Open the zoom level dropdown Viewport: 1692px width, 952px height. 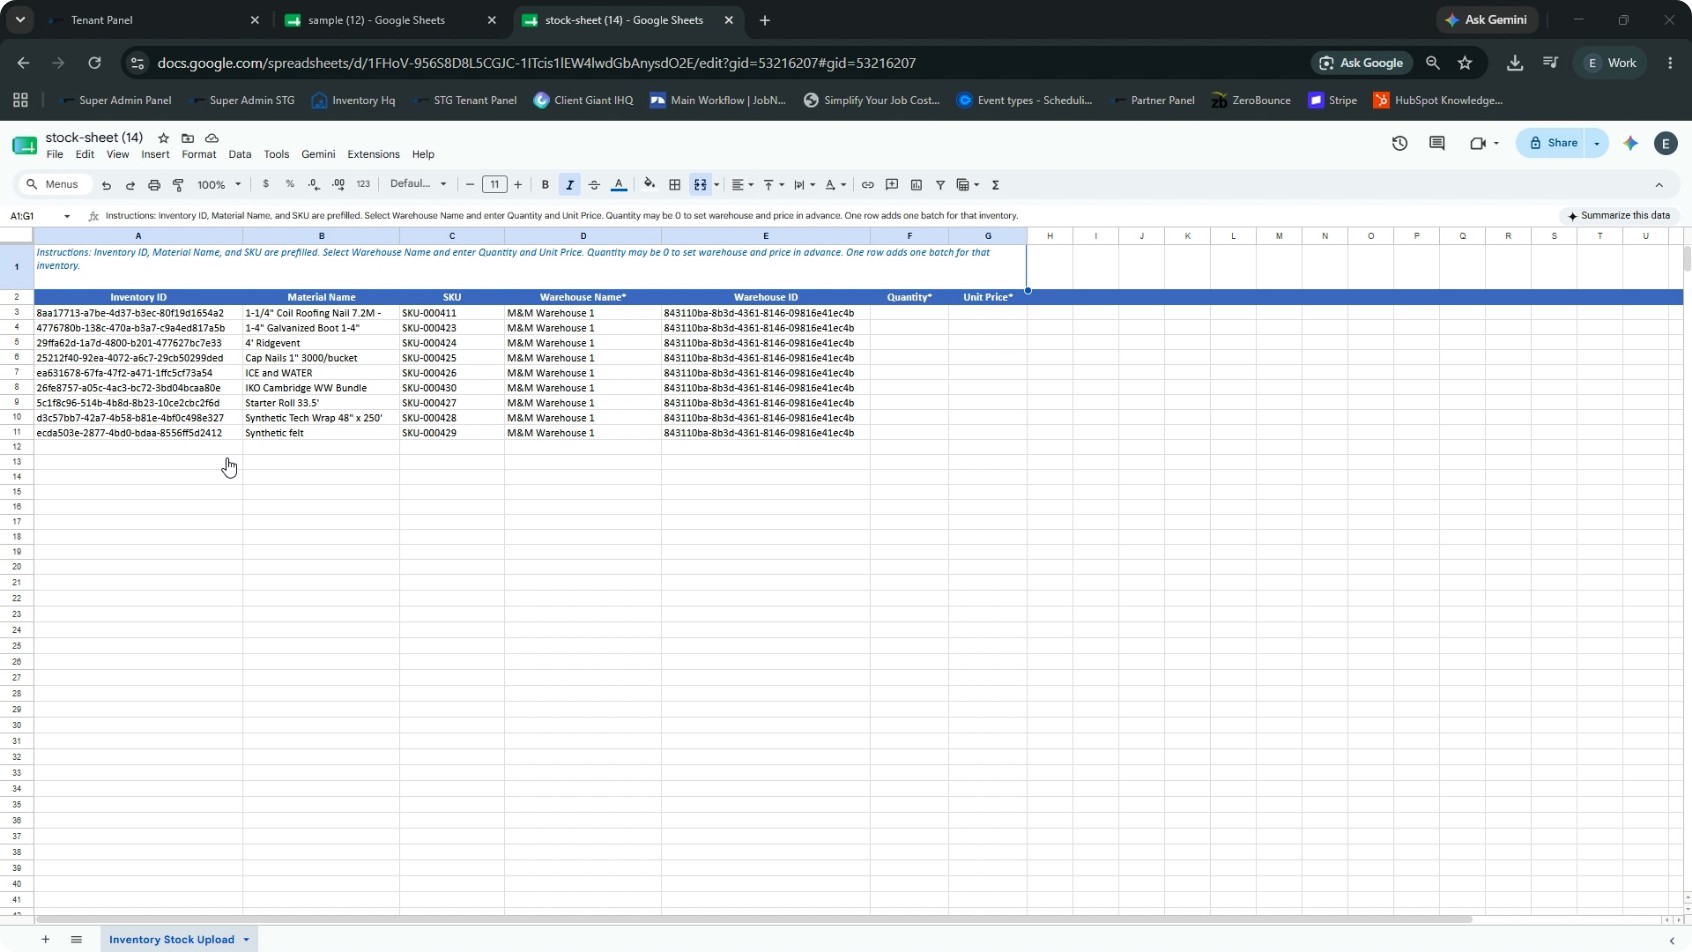click(x=219, y=184)
